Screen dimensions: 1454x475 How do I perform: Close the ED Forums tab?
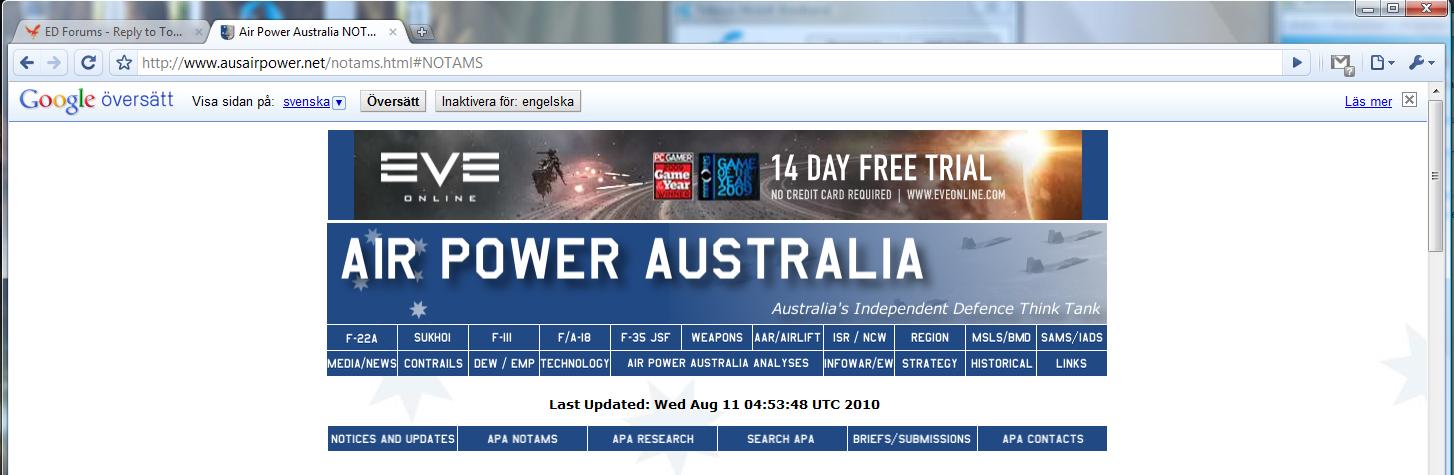[198, 32]
